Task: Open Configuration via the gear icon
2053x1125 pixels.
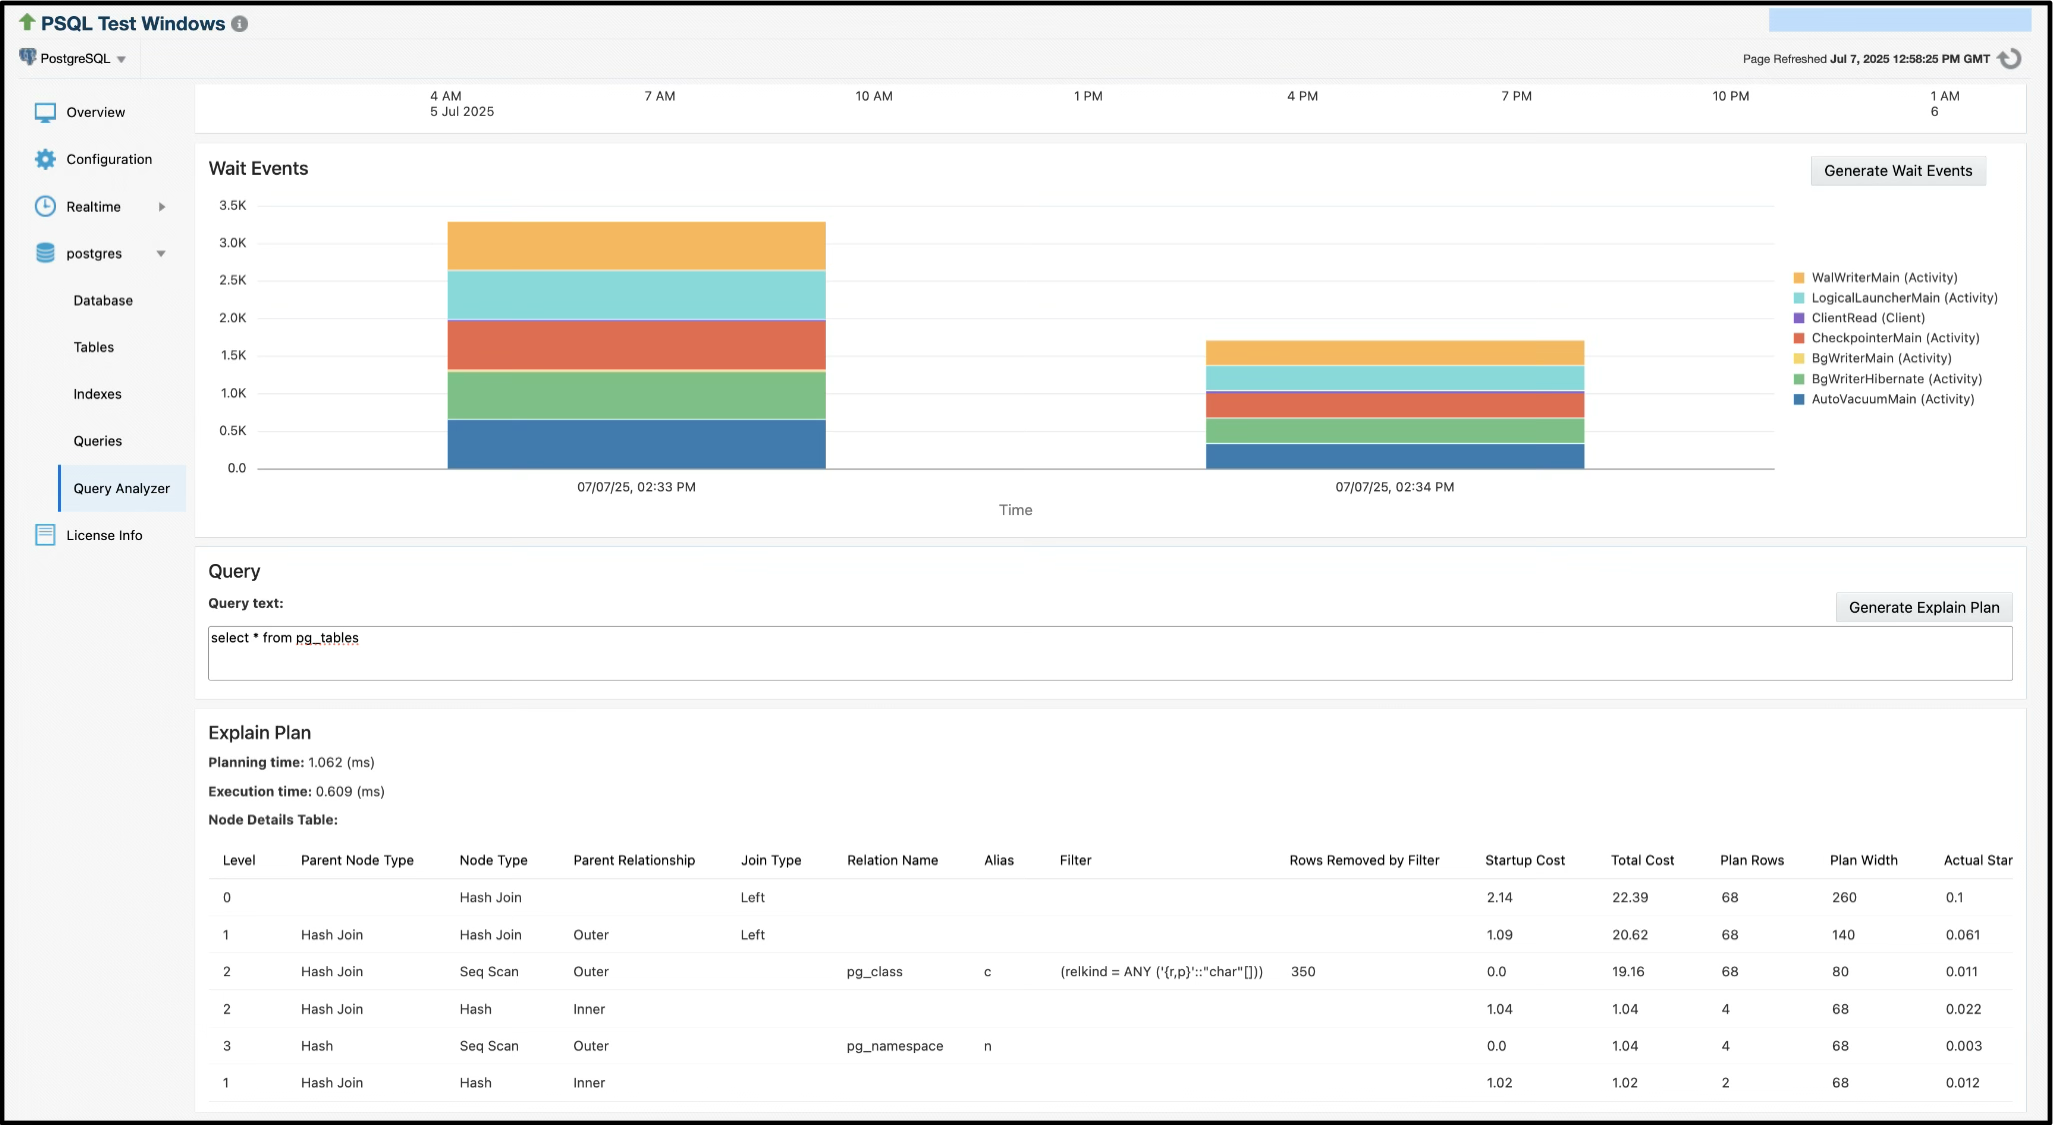Action: pyautogui.click(x=44, y=158)
